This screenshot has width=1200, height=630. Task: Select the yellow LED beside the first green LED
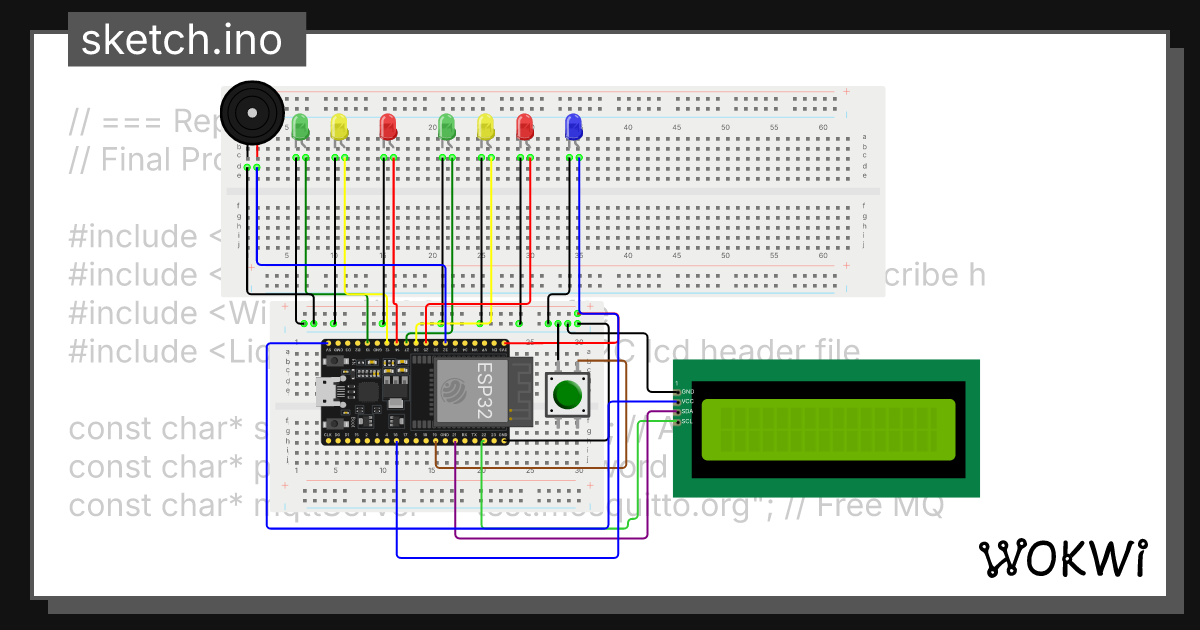[x=339, y=127]
